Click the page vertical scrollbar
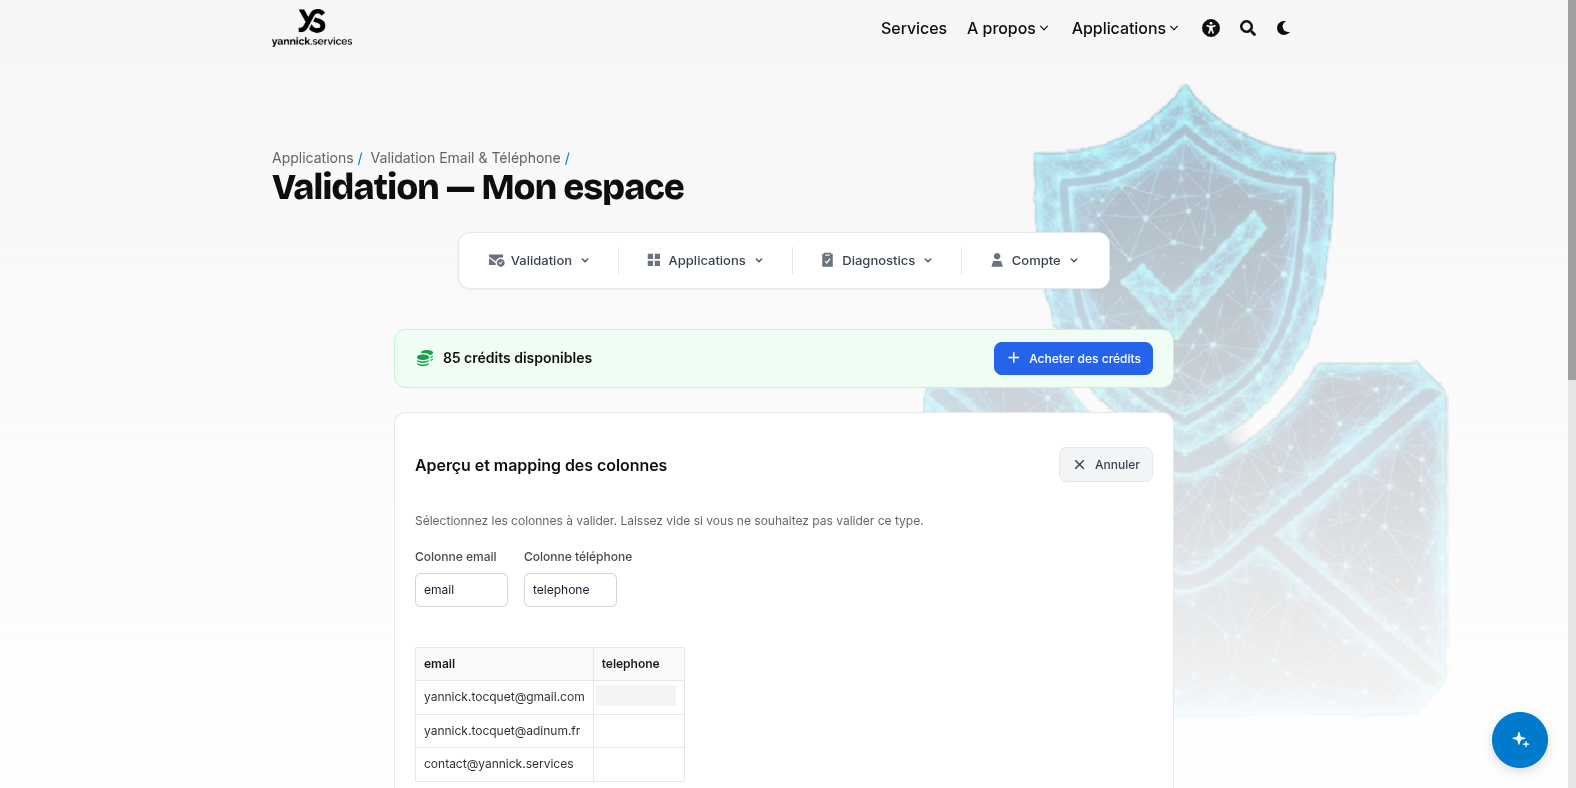 tap(1572, 190)
